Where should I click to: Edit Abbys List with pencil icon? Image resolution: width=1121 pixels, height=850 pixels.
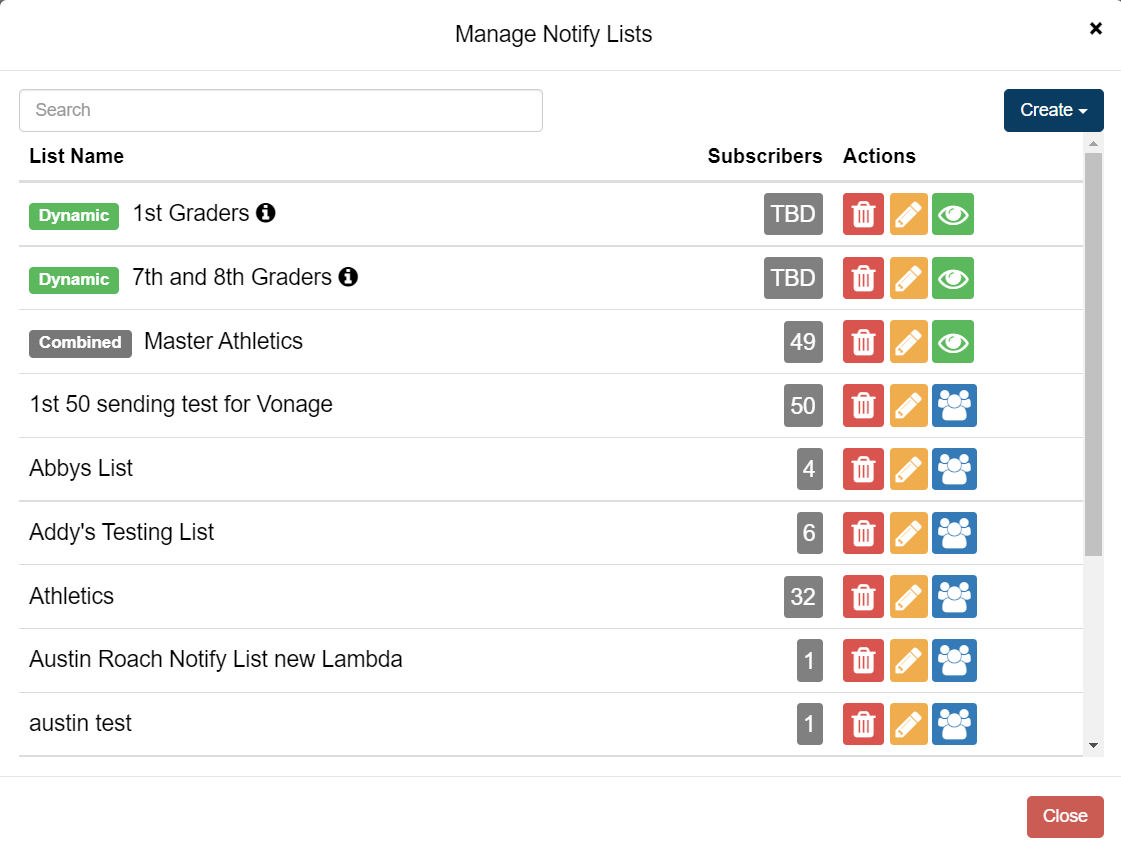click(x=909, y=469)
